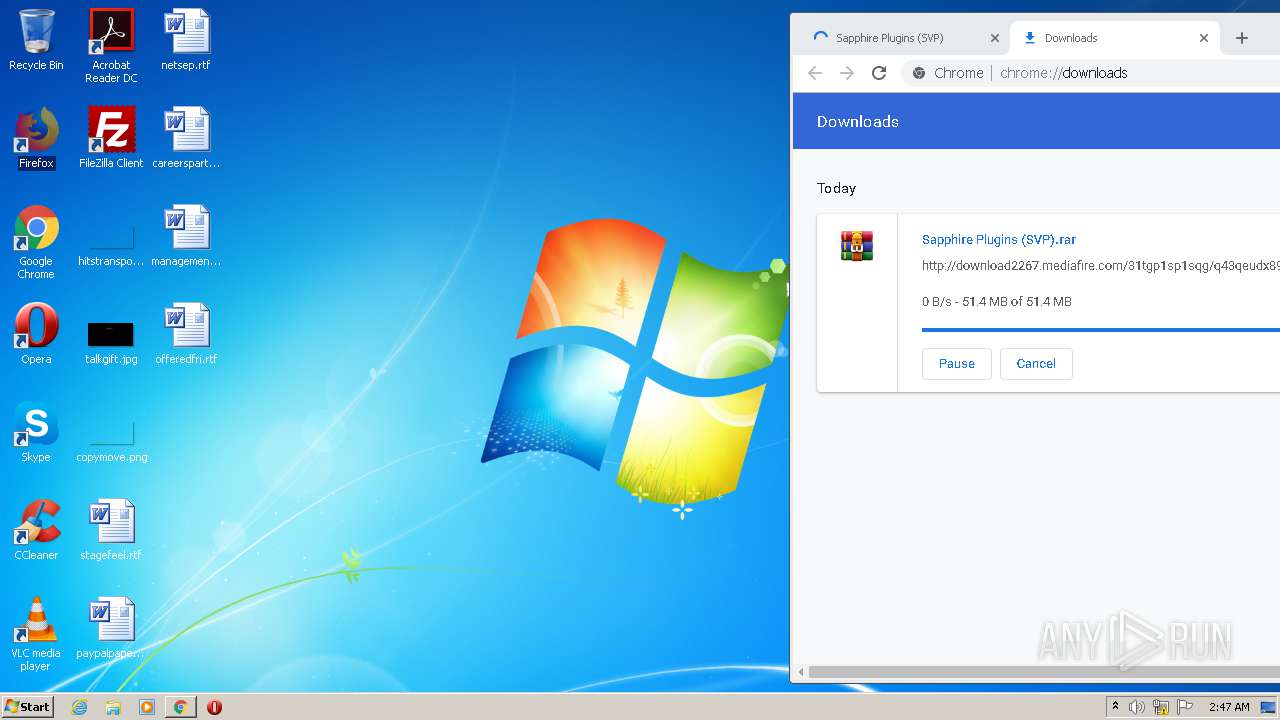Select the paypalpaper document icon
Screen dimensions: 1280x720
coord(111,629)
